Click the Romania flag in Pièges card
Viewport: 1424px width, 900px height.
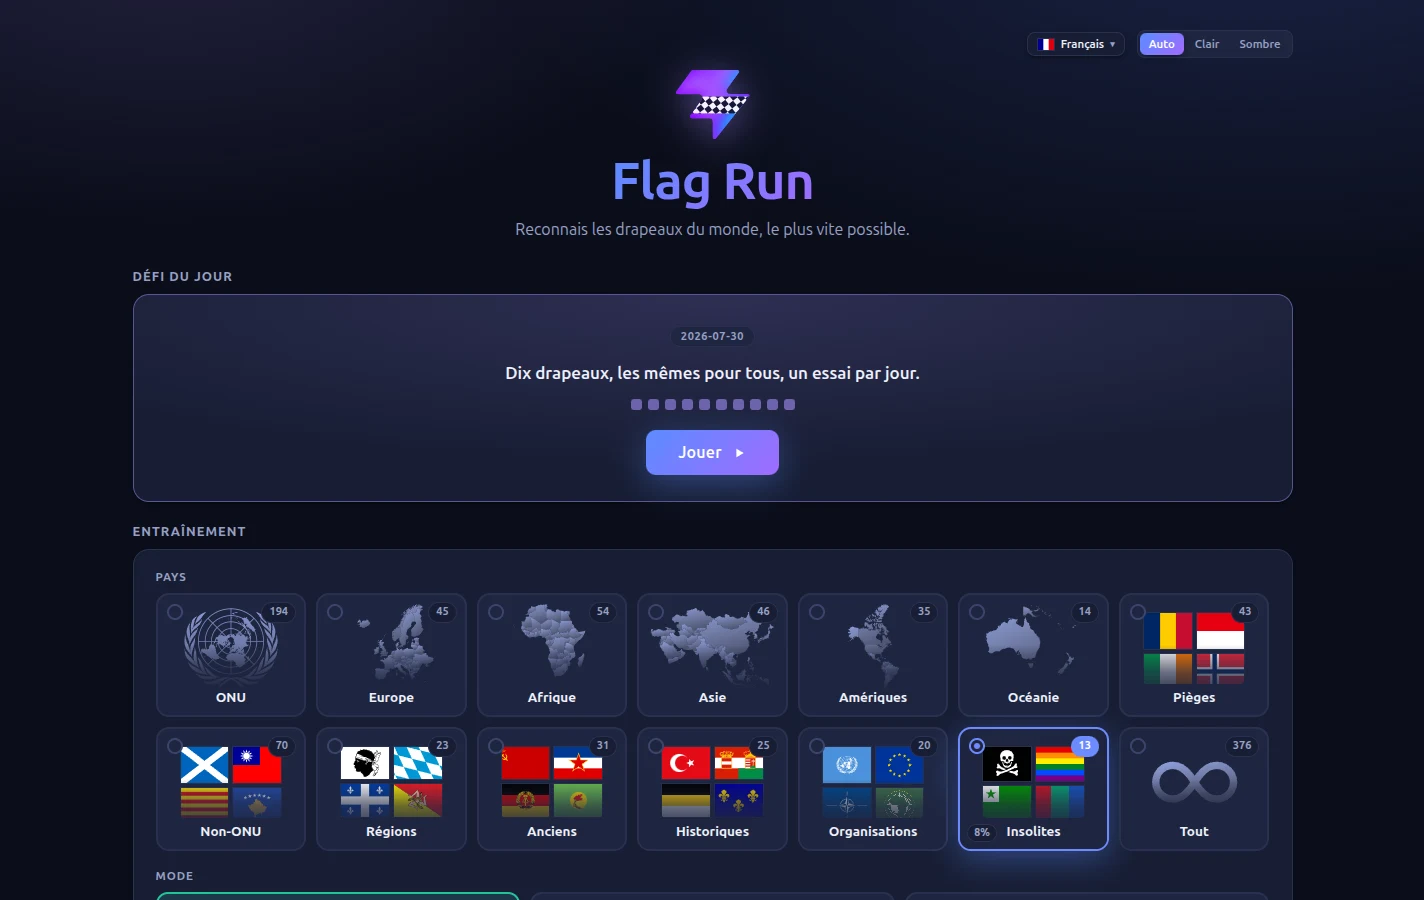[x=1168, y=631]
